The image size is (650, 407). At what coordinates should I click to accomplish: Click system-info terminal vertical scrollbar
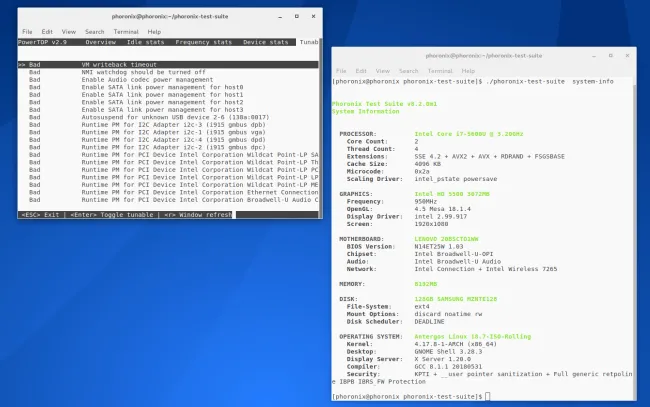pyautogui.click(x=635, y=242)
